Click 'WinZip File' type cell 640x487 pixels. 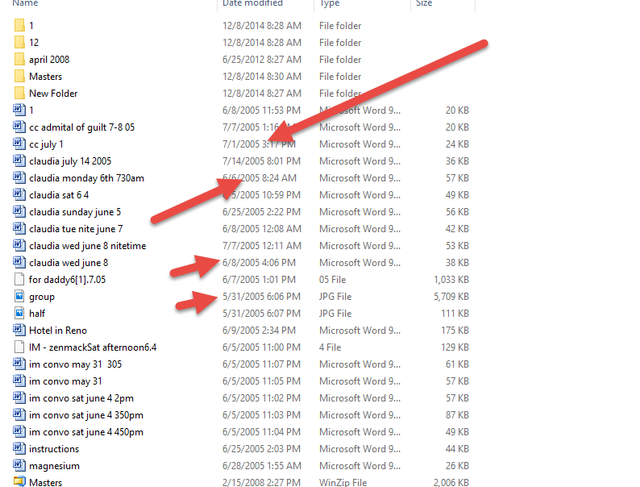coord(343,483)
